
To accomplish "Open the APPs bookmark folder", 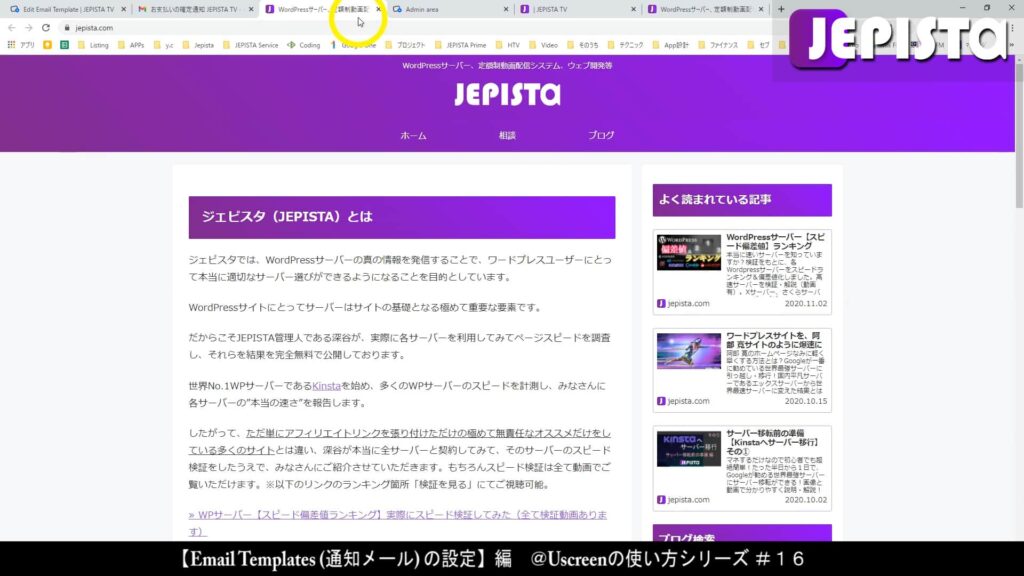I will pyautogui.click(x=131, y=45).
